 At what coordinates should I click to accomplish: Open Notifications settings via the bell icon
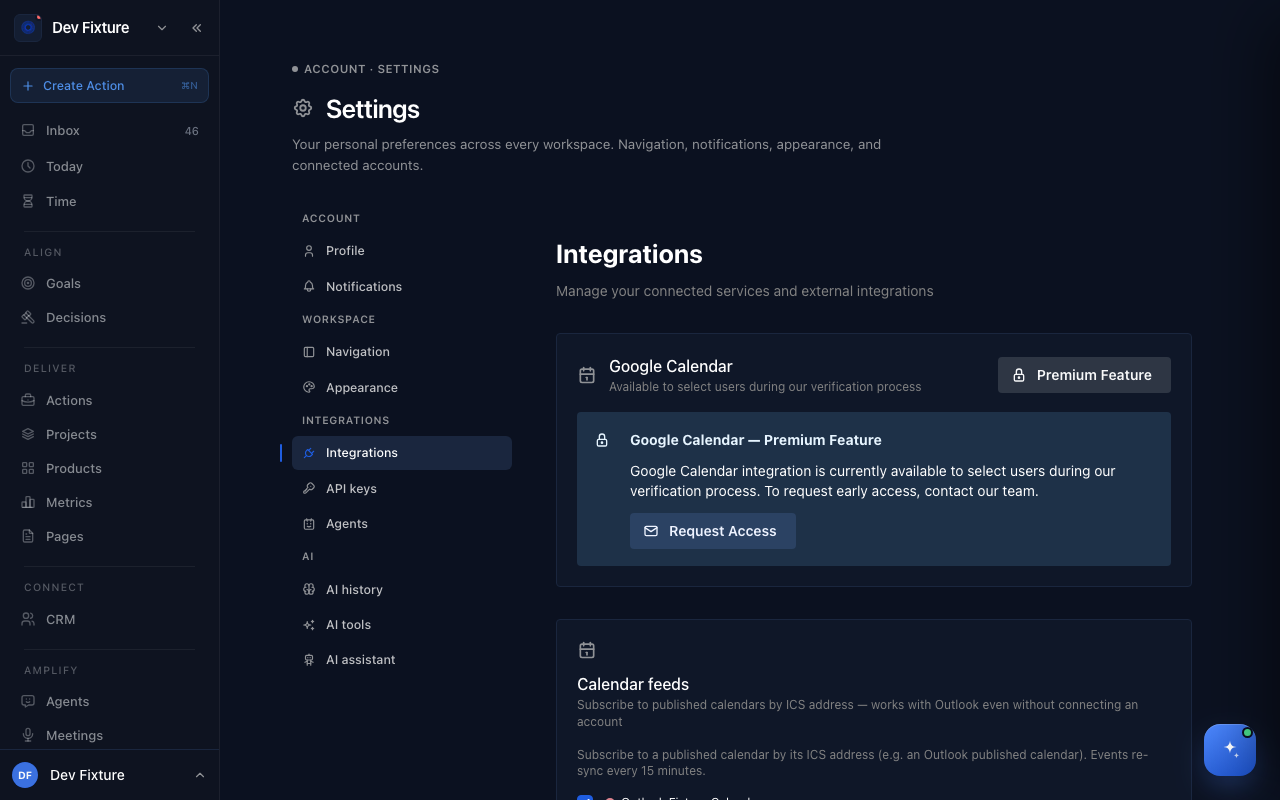[309, 286]
